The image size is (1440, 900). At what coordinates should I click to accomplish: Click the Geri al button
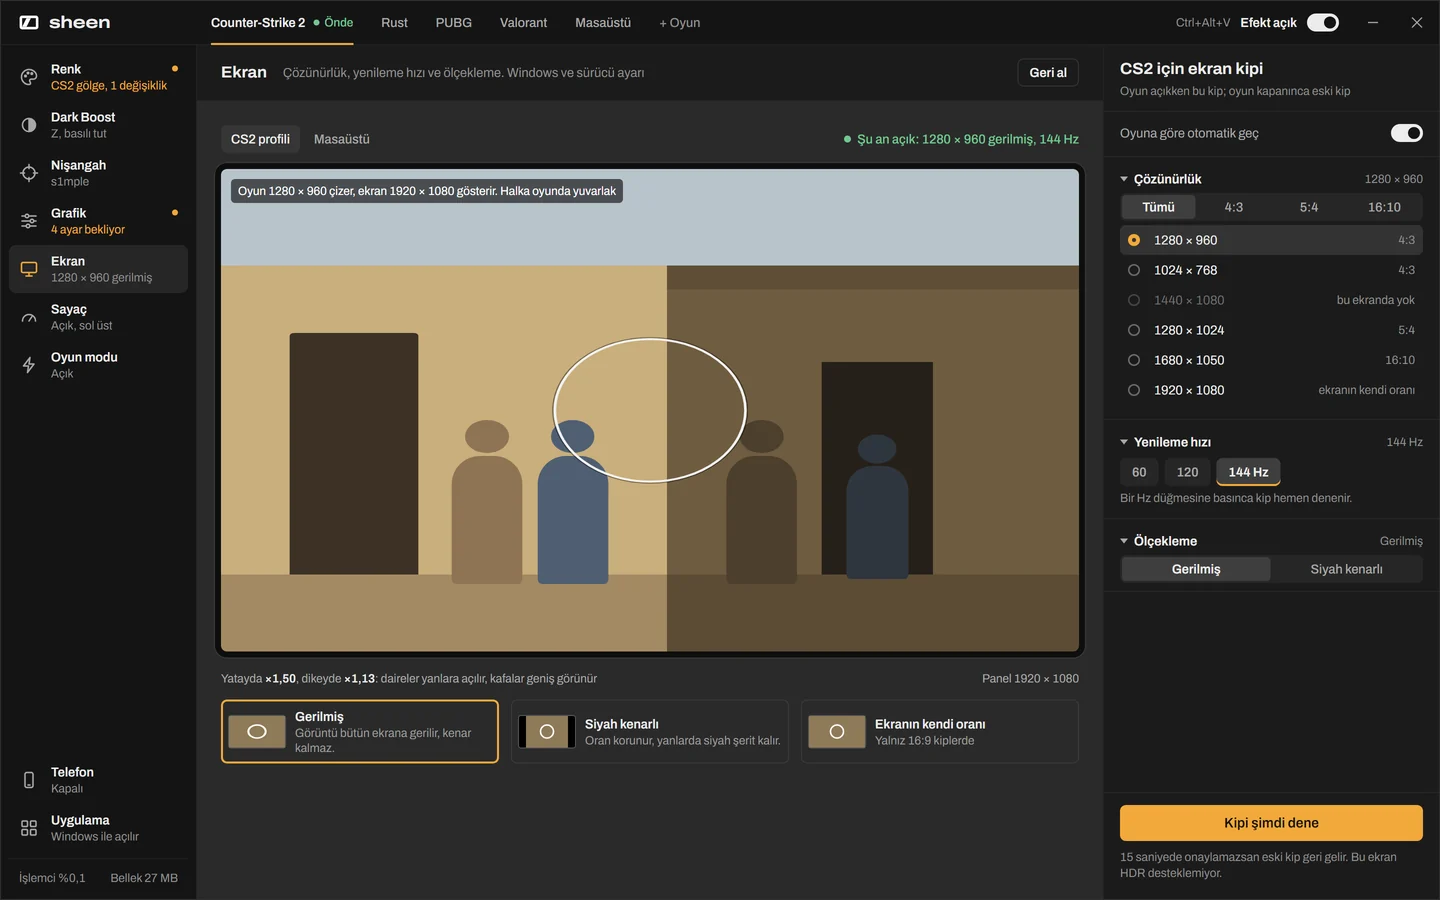point(1048,72)
